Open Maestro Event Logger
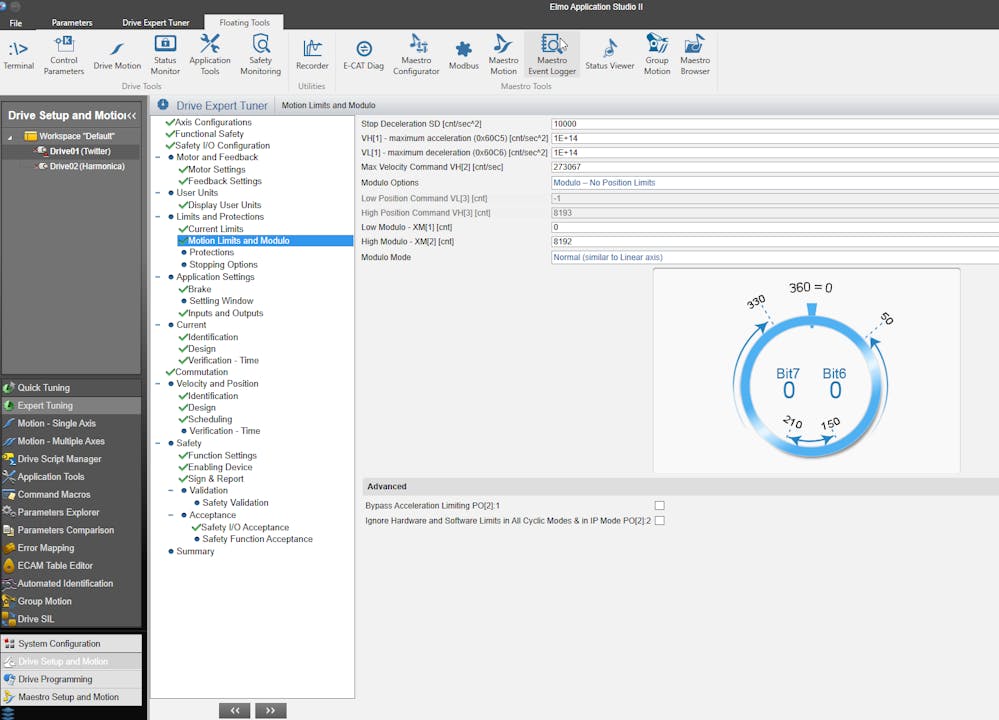The height and width of the screenshot is (720, 999). point(552,55)
